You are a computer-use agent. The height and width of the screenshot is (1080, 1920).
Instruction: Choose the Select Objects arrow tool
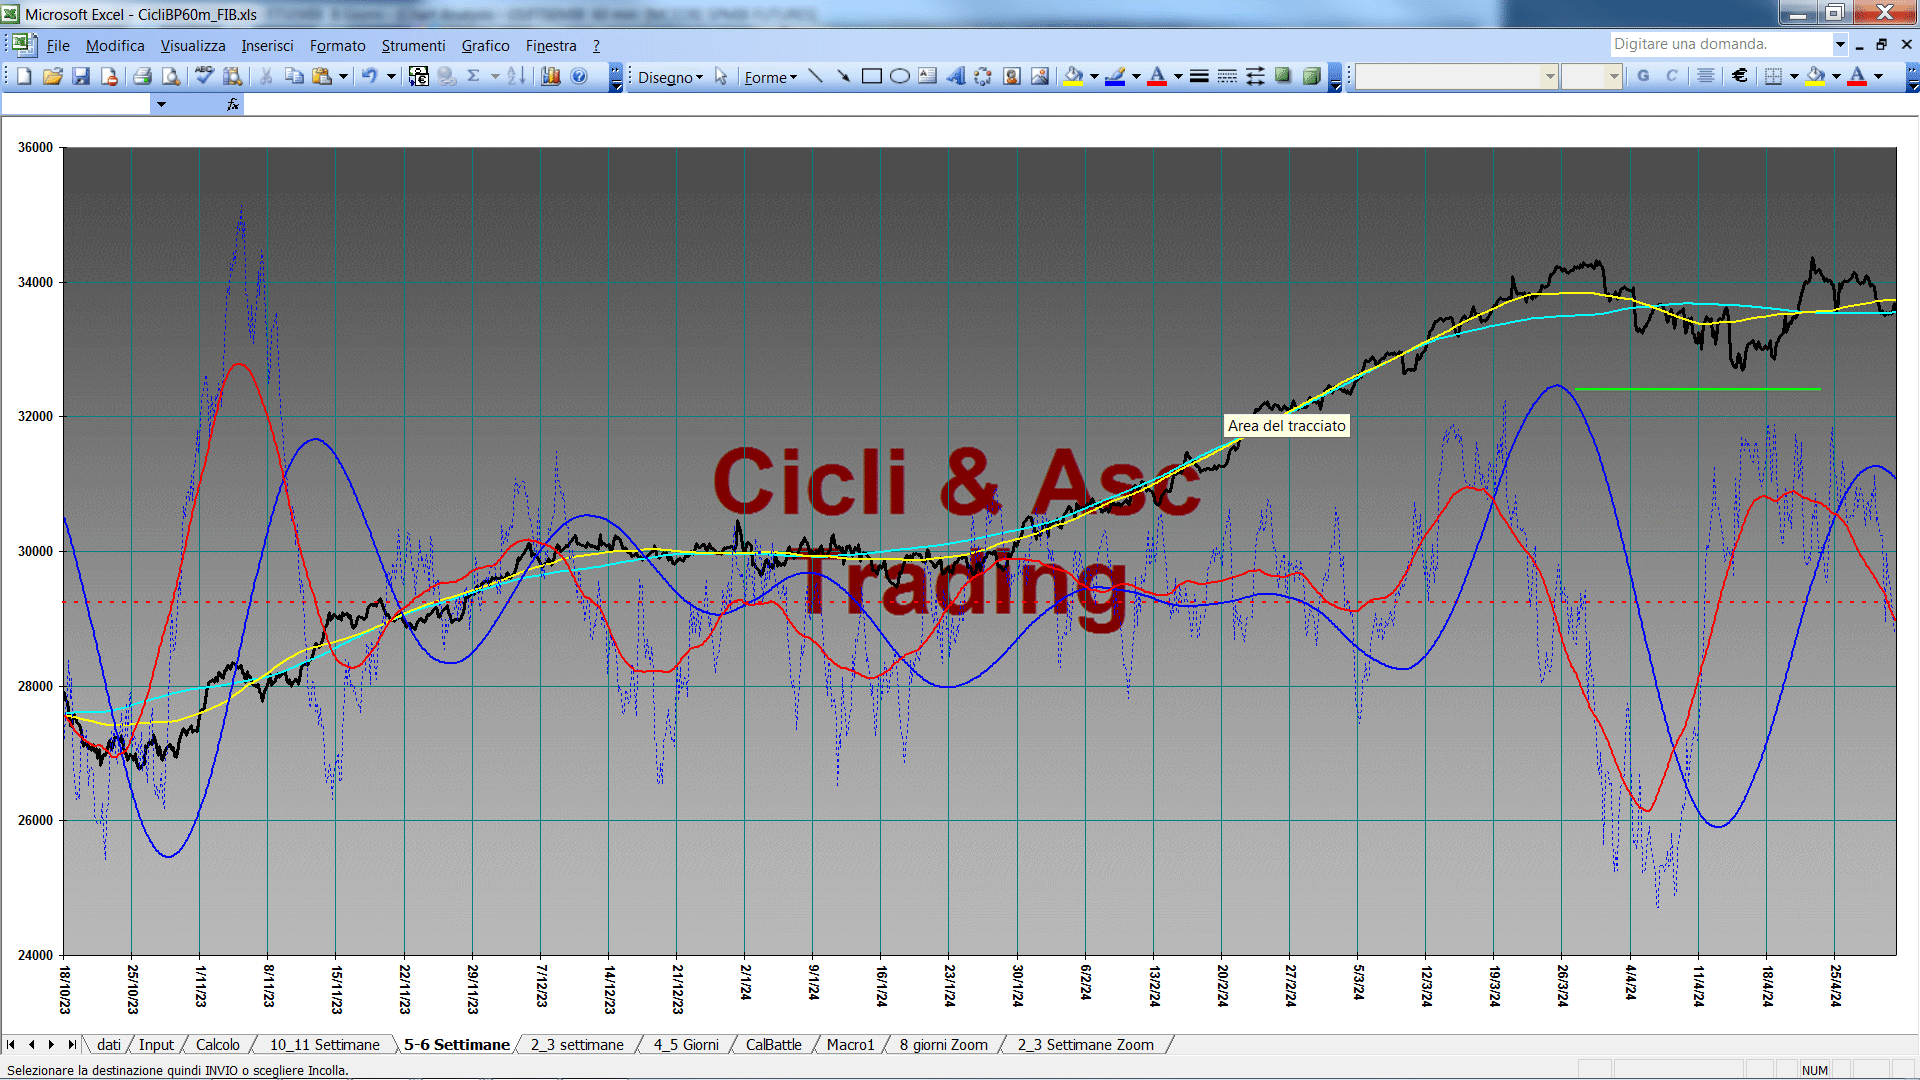point(721,76)
